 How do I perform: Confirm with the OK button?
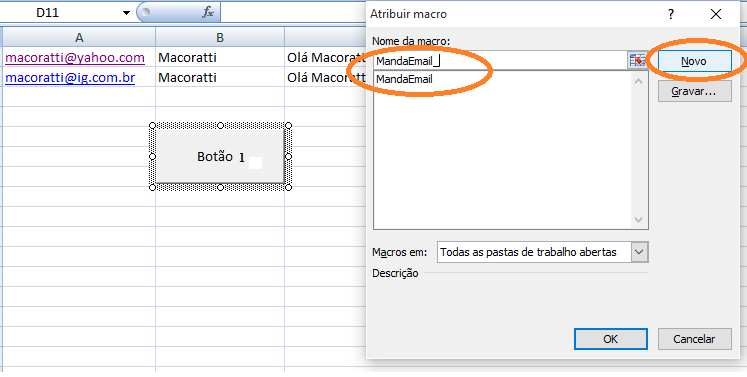pos(610,339)
